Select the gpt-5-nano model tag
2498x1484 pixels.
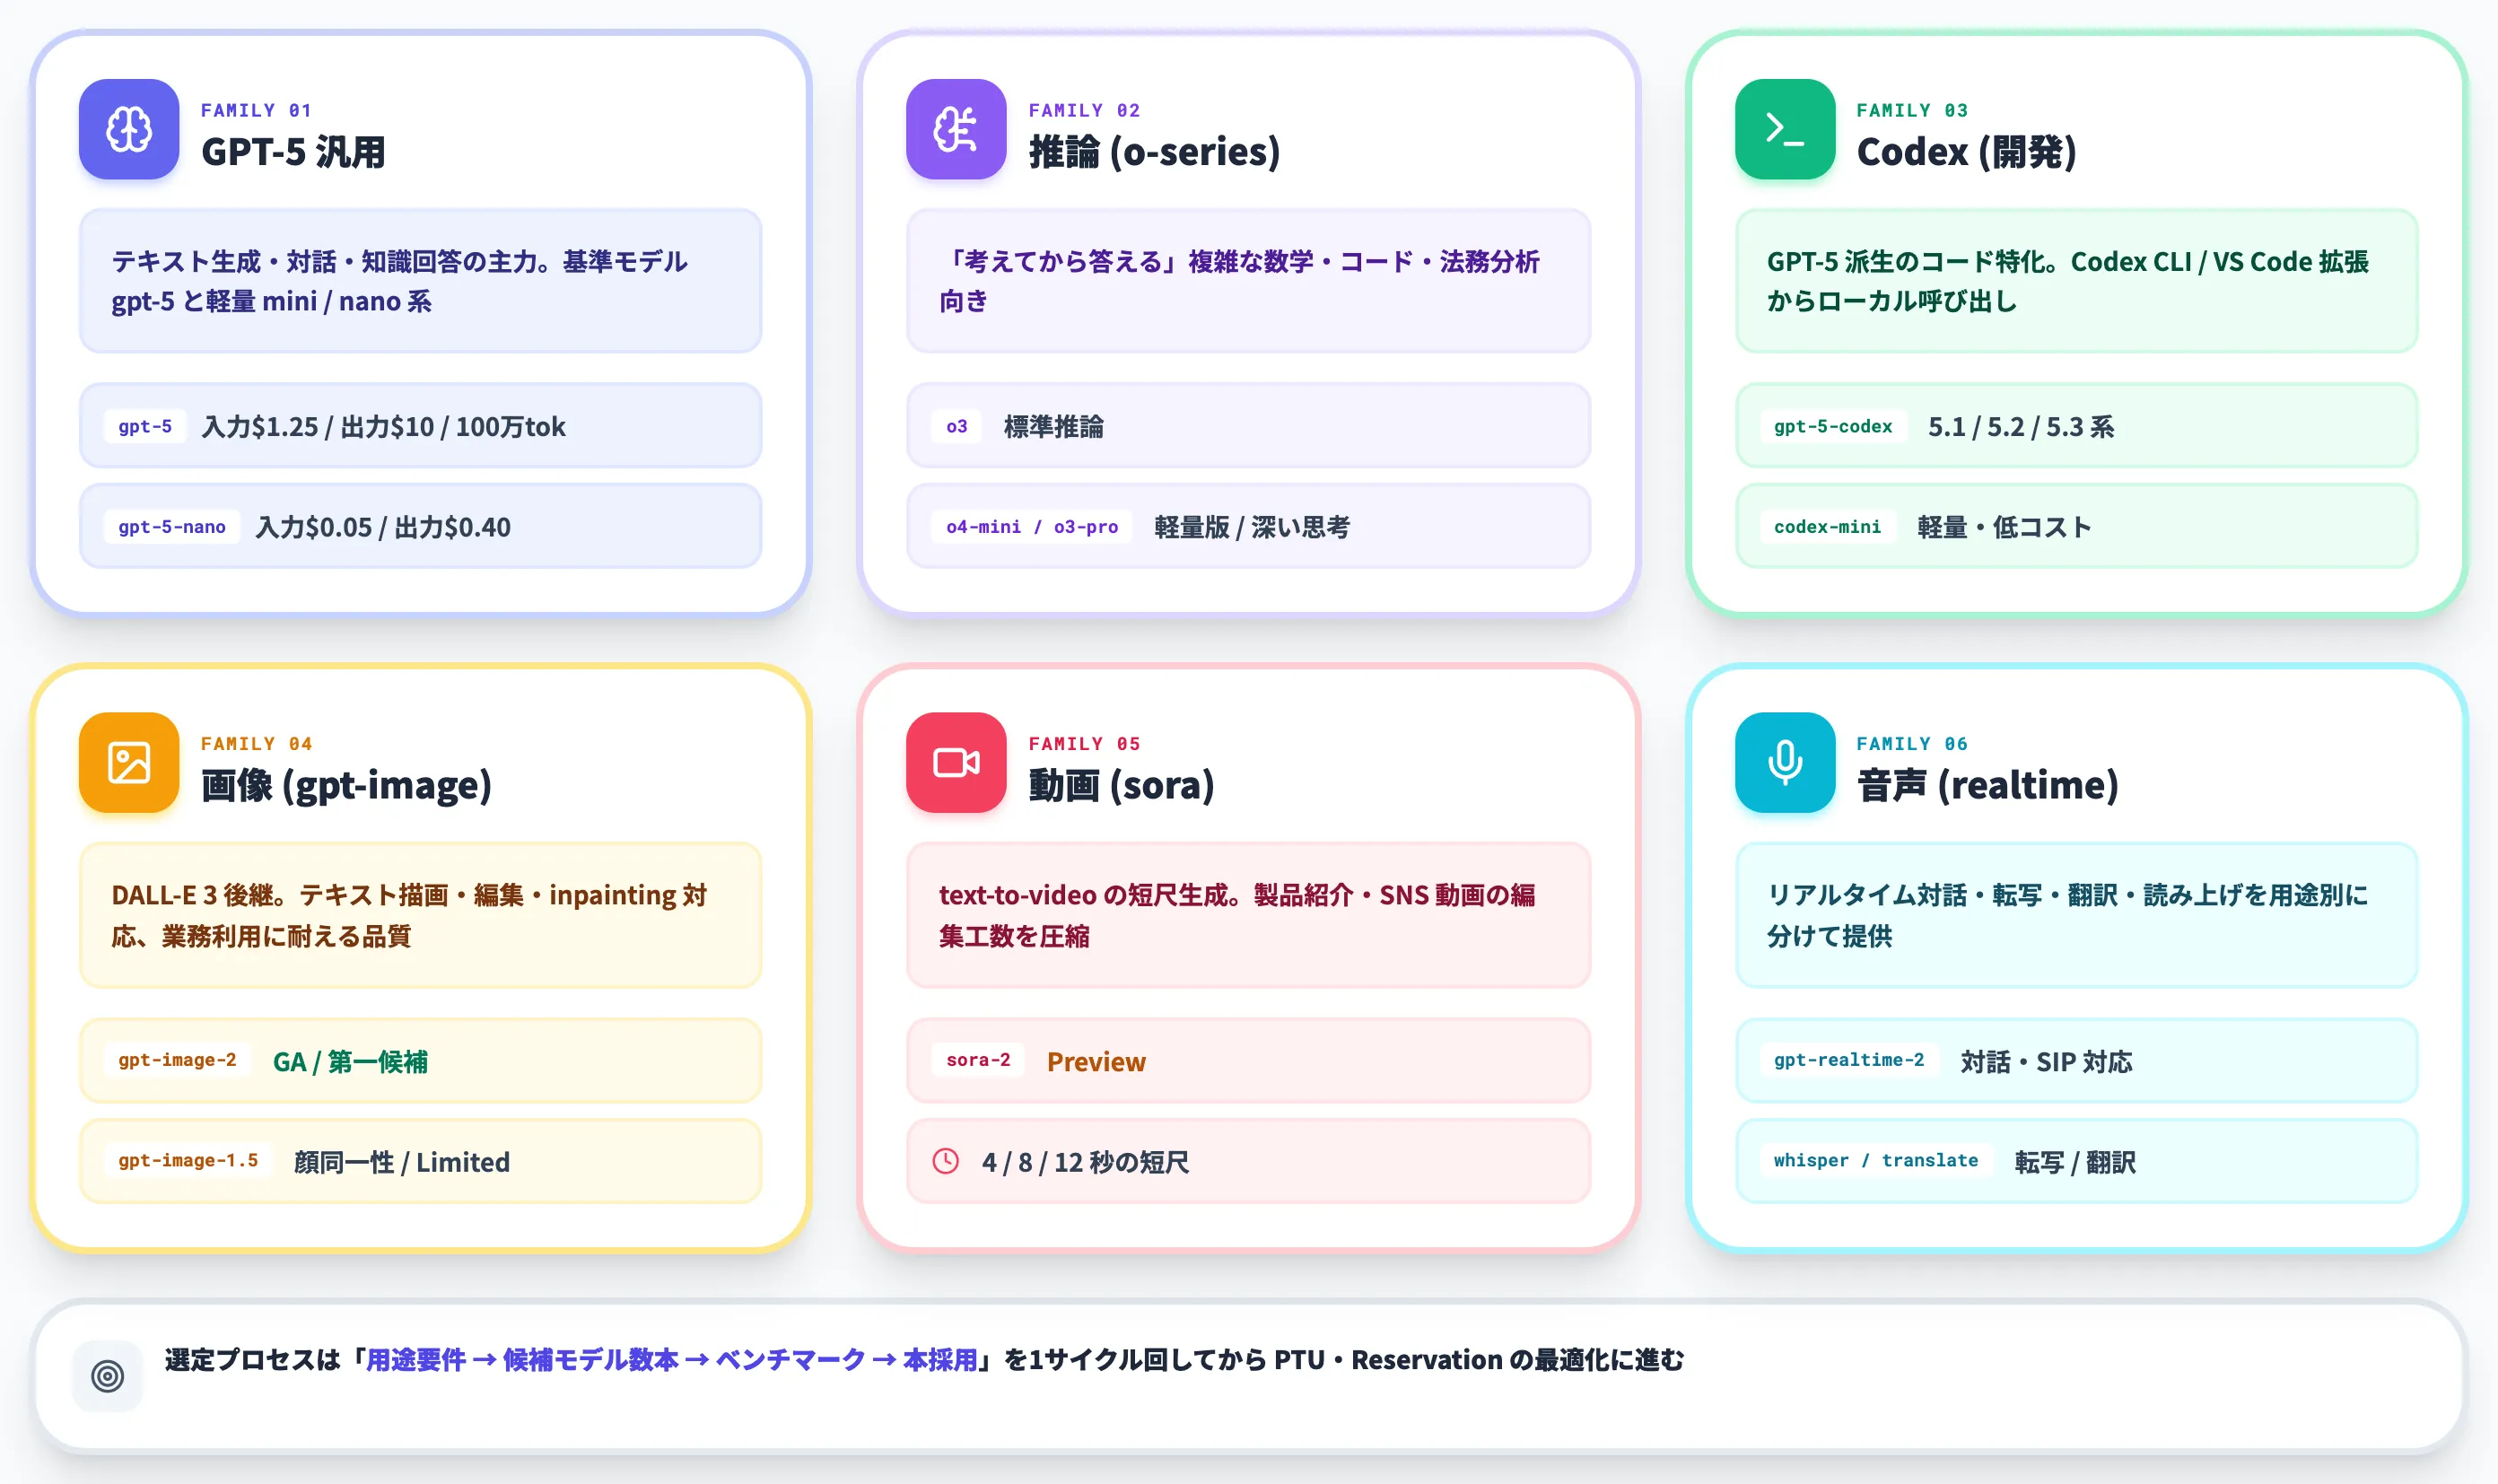click(x=172, y=527)
